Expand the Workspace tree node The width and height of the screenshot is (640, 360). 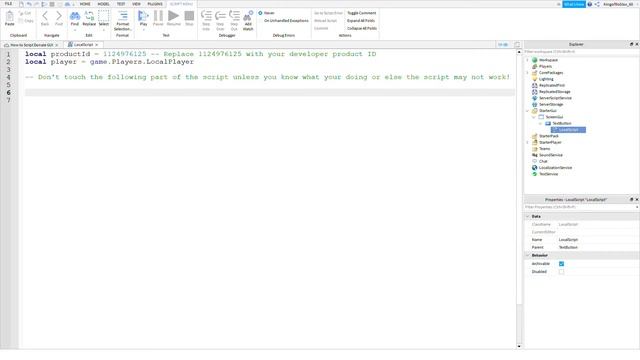(x=527, y=60)
